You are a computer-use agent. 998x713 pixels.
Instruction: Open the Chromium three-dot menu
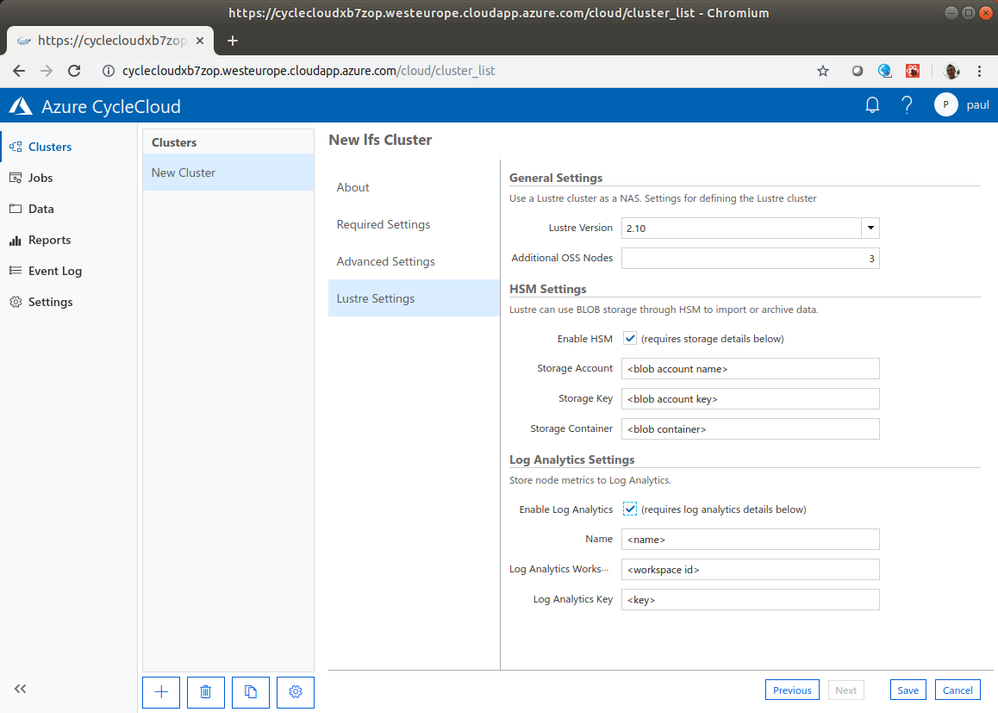click(980, 71)
